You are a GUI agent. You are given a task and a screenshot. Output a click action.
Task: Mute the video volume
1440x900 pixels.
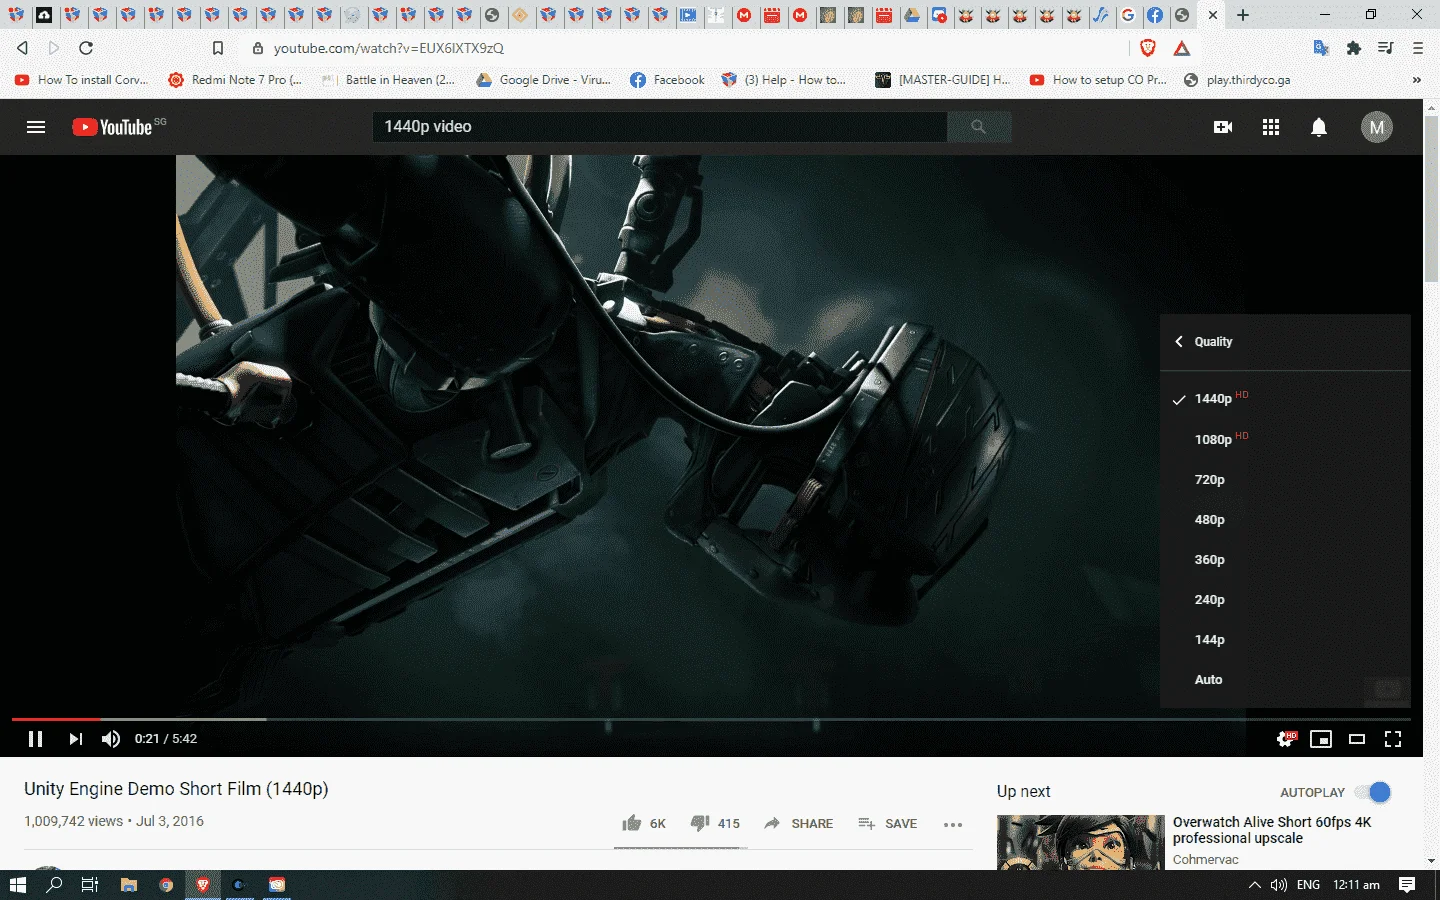pyautogui.click(x=111, y=739)
